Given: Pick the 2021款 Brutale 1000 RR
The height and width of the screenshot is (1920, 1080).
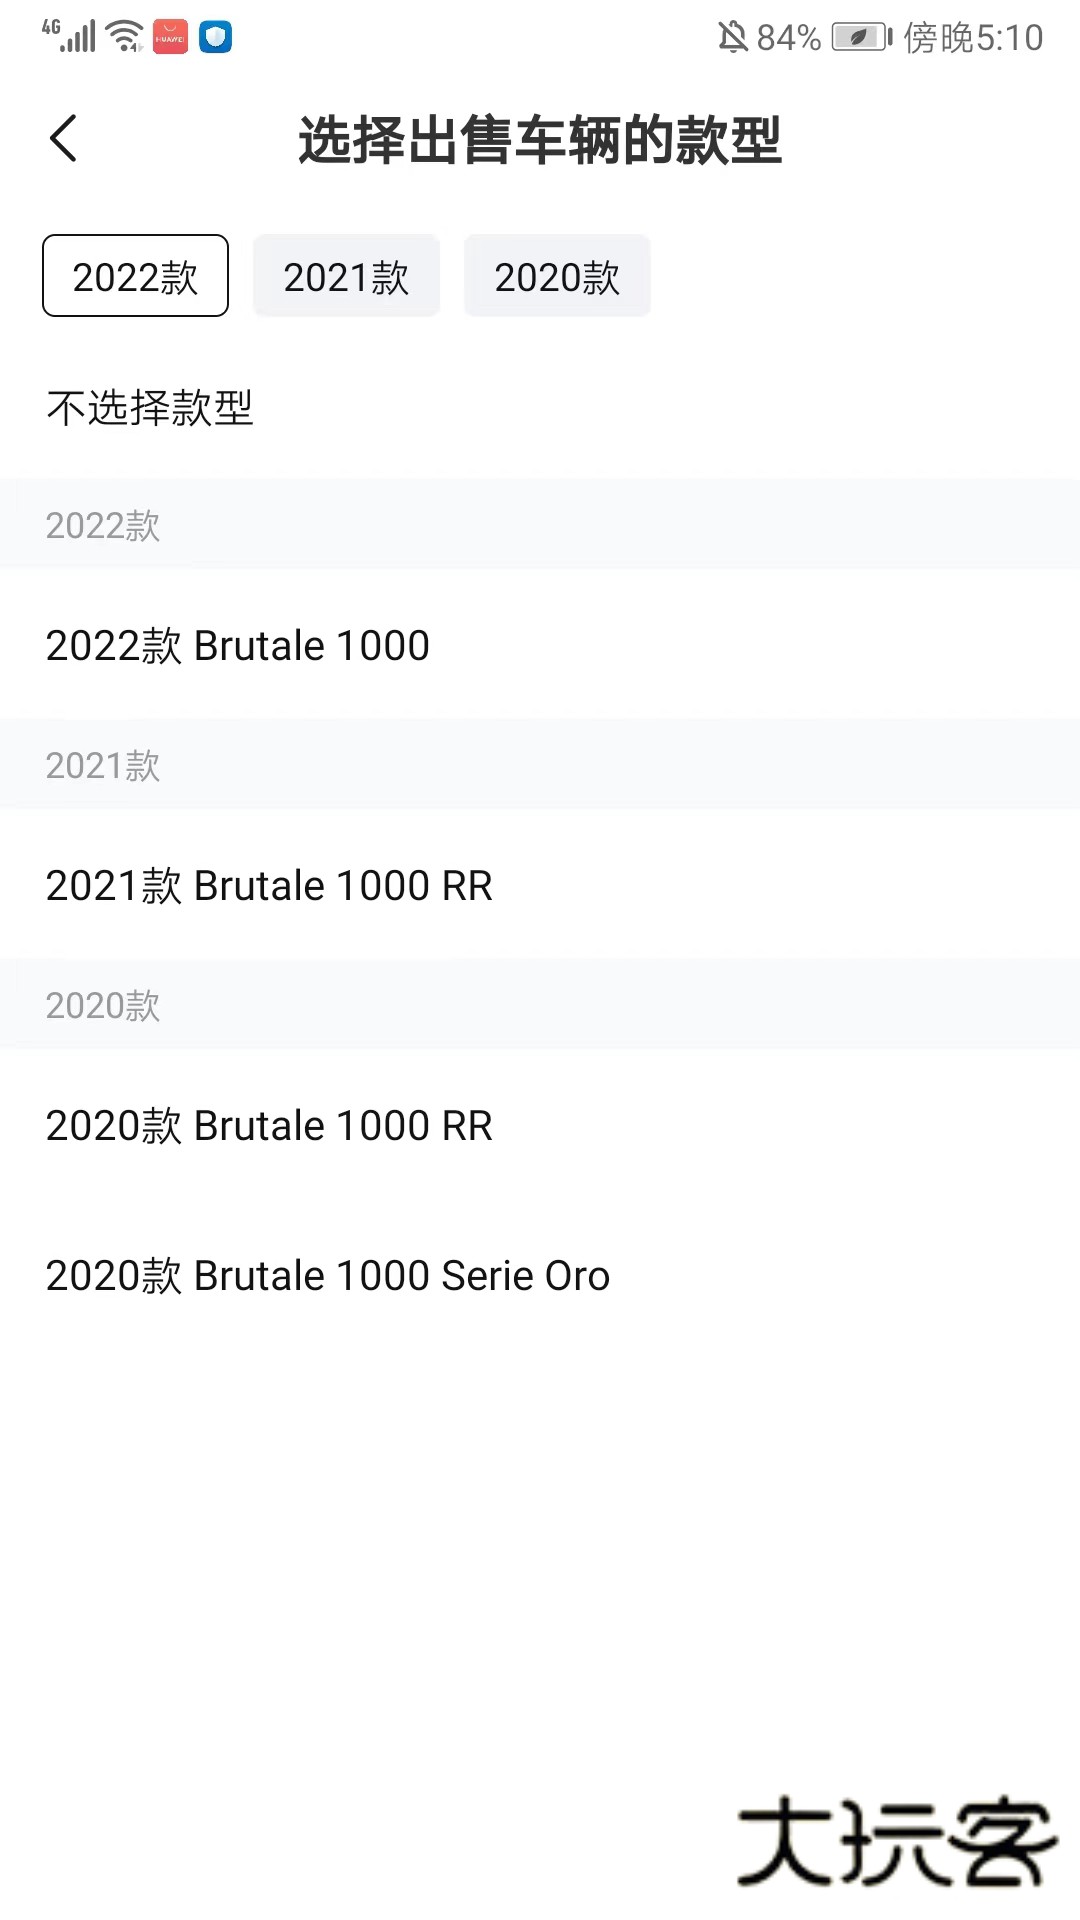Looking at the screenshot, I should pos(269,886).
